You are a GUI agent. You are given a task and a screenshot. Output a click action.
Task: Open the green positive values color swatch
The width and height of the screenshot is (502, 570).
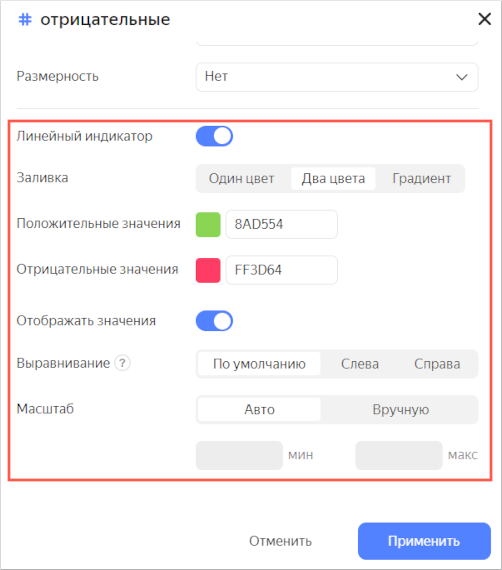pos(208,225)
